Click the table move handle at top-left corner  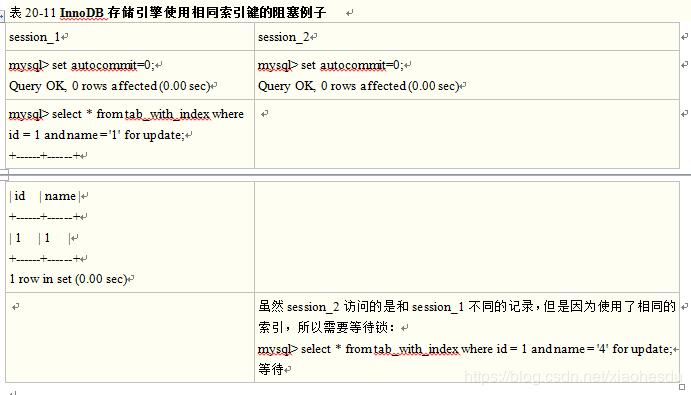click(x=2, y=16)
